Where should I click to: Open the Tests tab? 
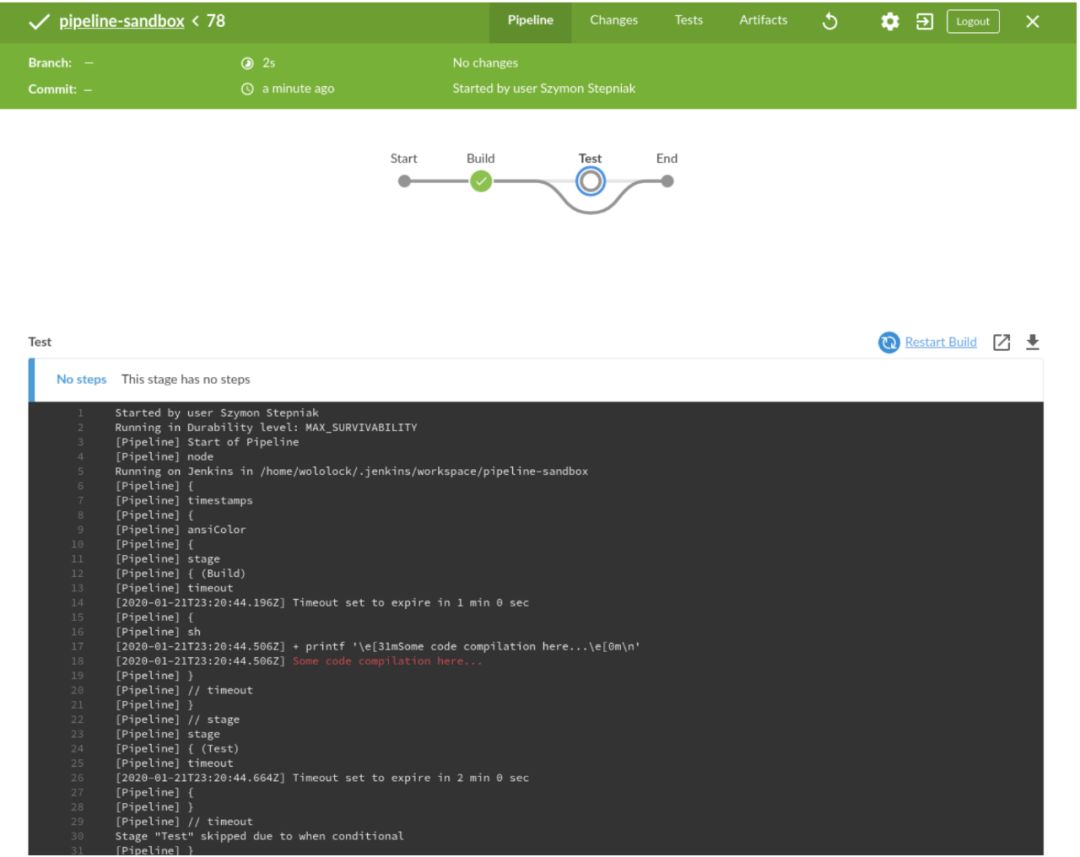[x=688, y=21]
